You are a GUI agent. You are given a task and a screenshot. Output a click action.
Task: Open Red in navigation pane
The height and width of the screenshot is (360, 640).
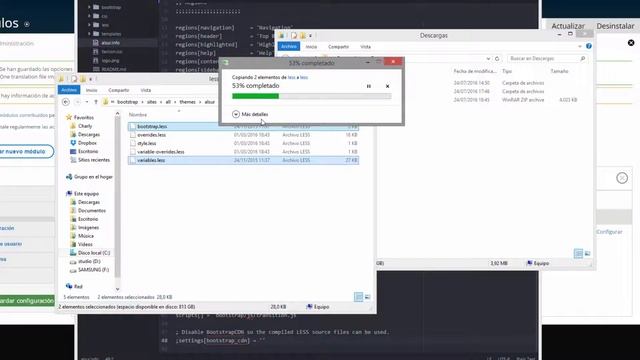click(x=74, y=287)
